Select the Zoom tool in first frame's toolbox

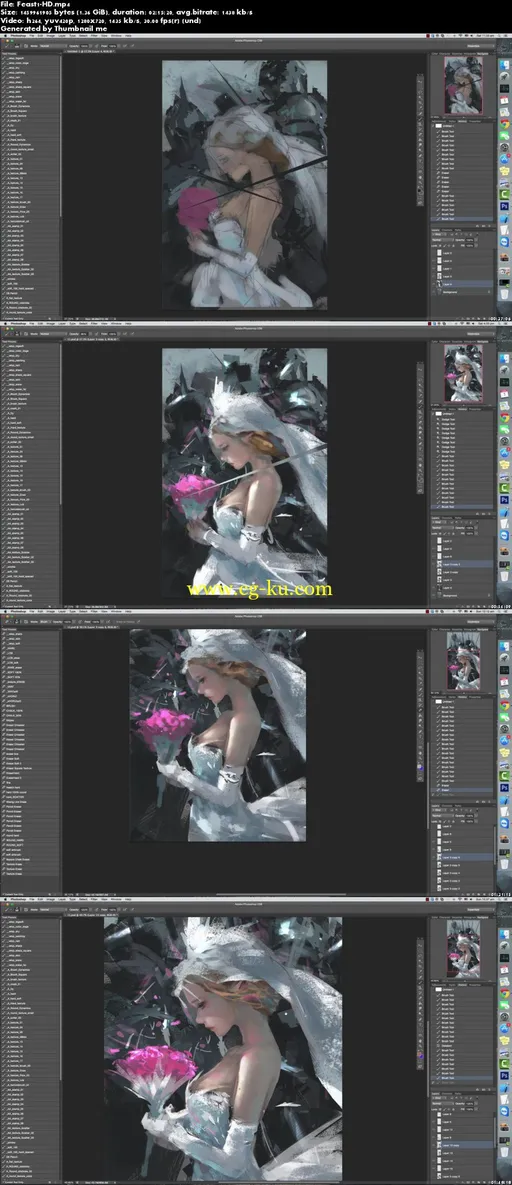pos(420,182)
